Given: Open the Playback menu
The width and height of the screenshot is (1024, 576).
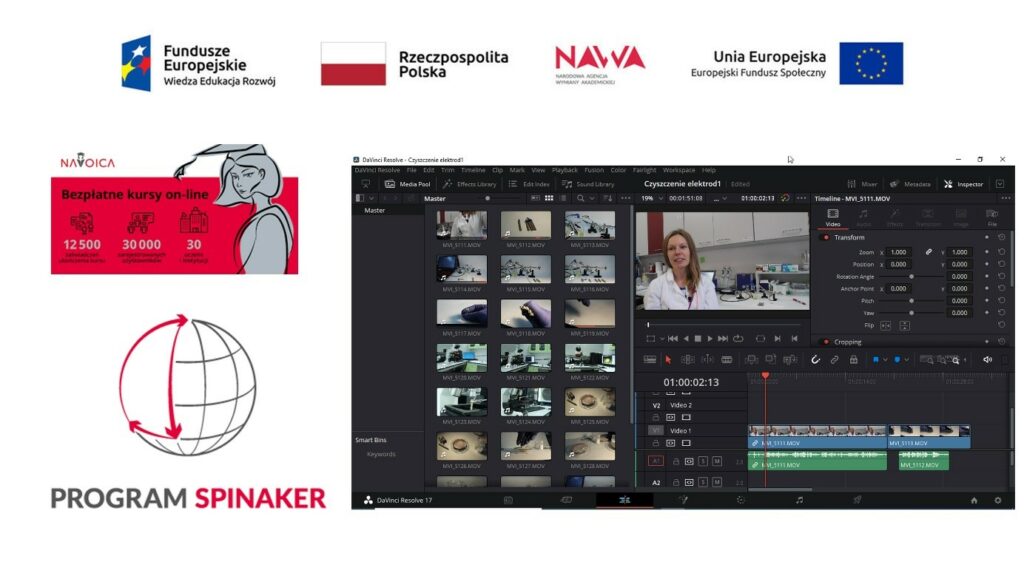Looking at the screenshot, I should (x=565, y=170).
